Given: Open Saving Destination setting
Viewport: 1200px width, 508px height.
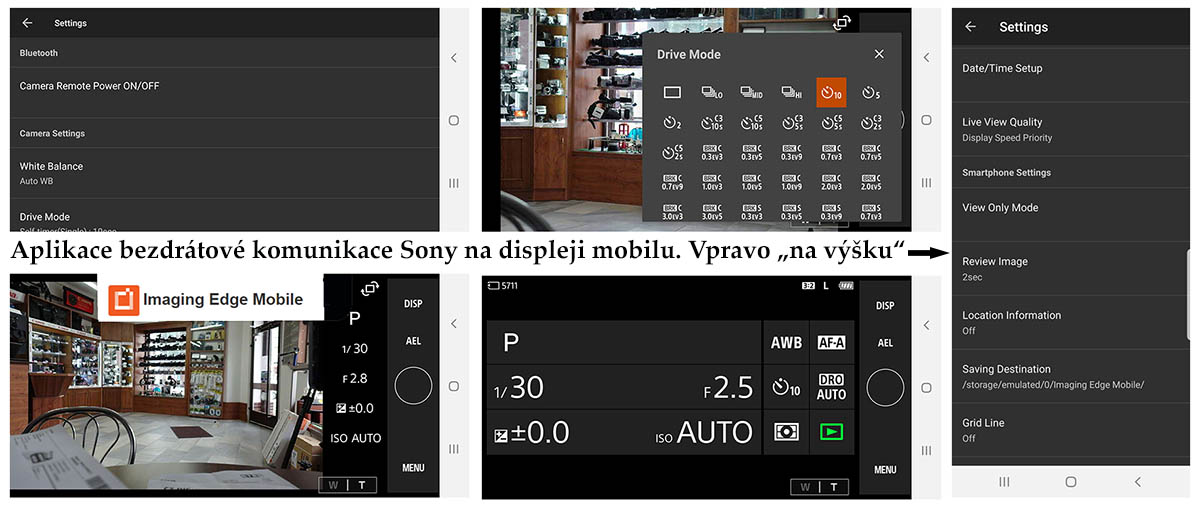Looking at the screenshot, I should coord(1071,376).
